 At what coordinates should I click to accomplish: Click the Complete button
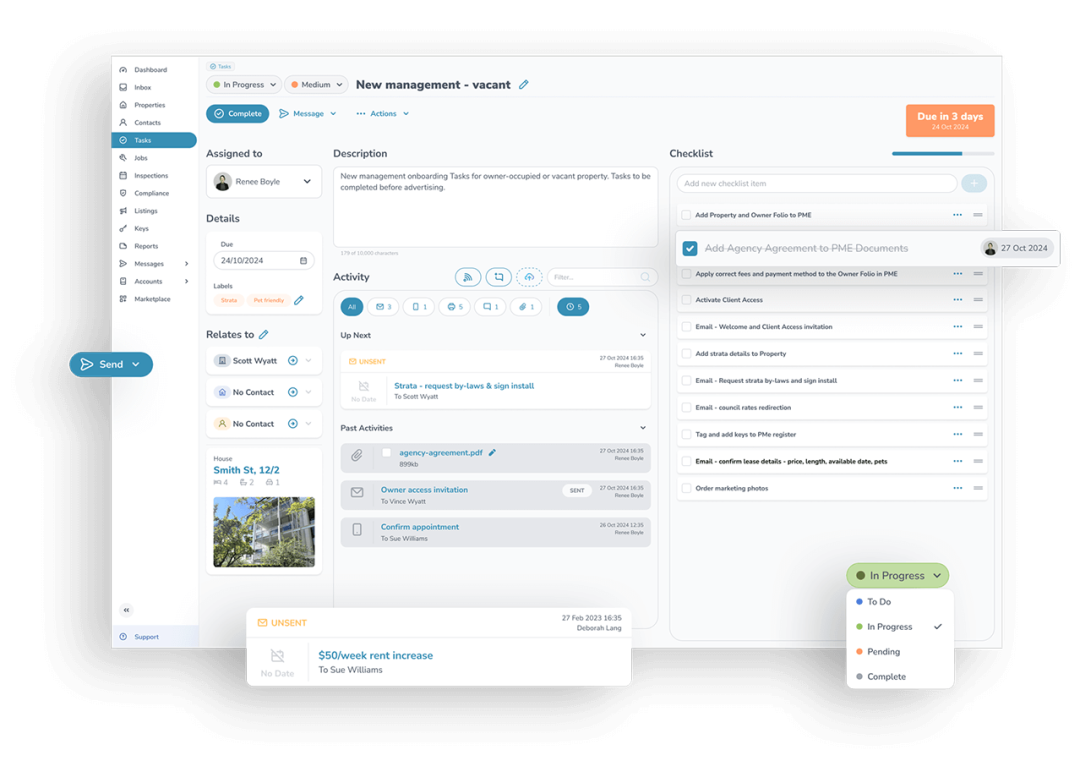point(238,113)
